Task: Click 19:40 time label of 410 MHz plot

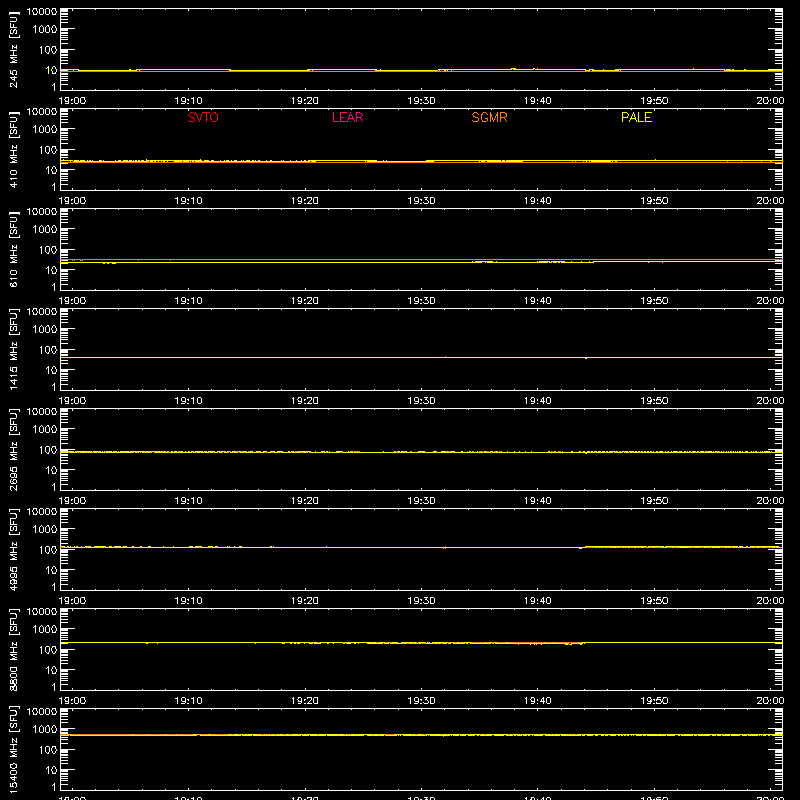Action: (x=537, y=201)
